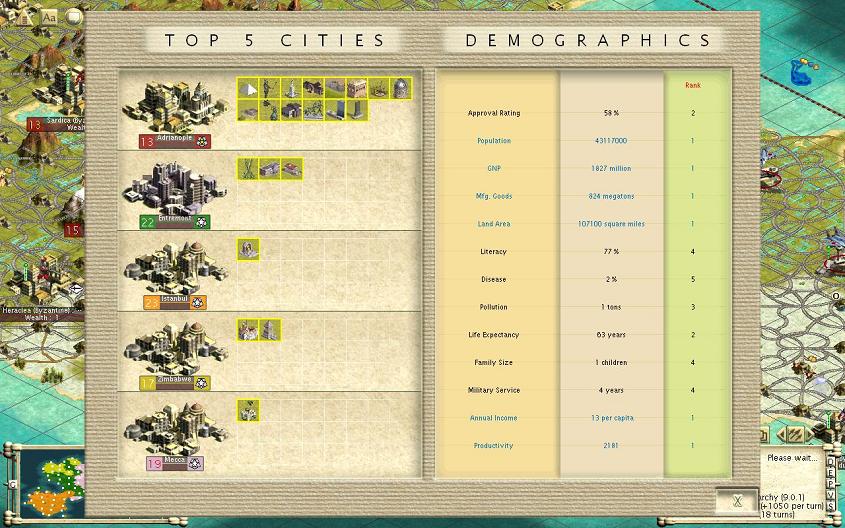The height and width of the screenshot is (528, 845).
Task: Open the Istanbul city thumbnail
Action: coord(174,268)
